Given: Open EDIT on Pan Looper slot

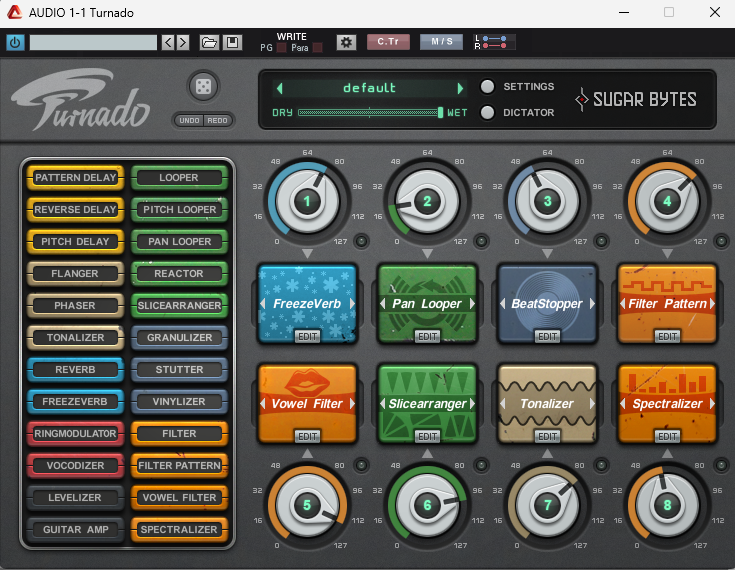Looking at the screenshot, I should tap(428, 337).
